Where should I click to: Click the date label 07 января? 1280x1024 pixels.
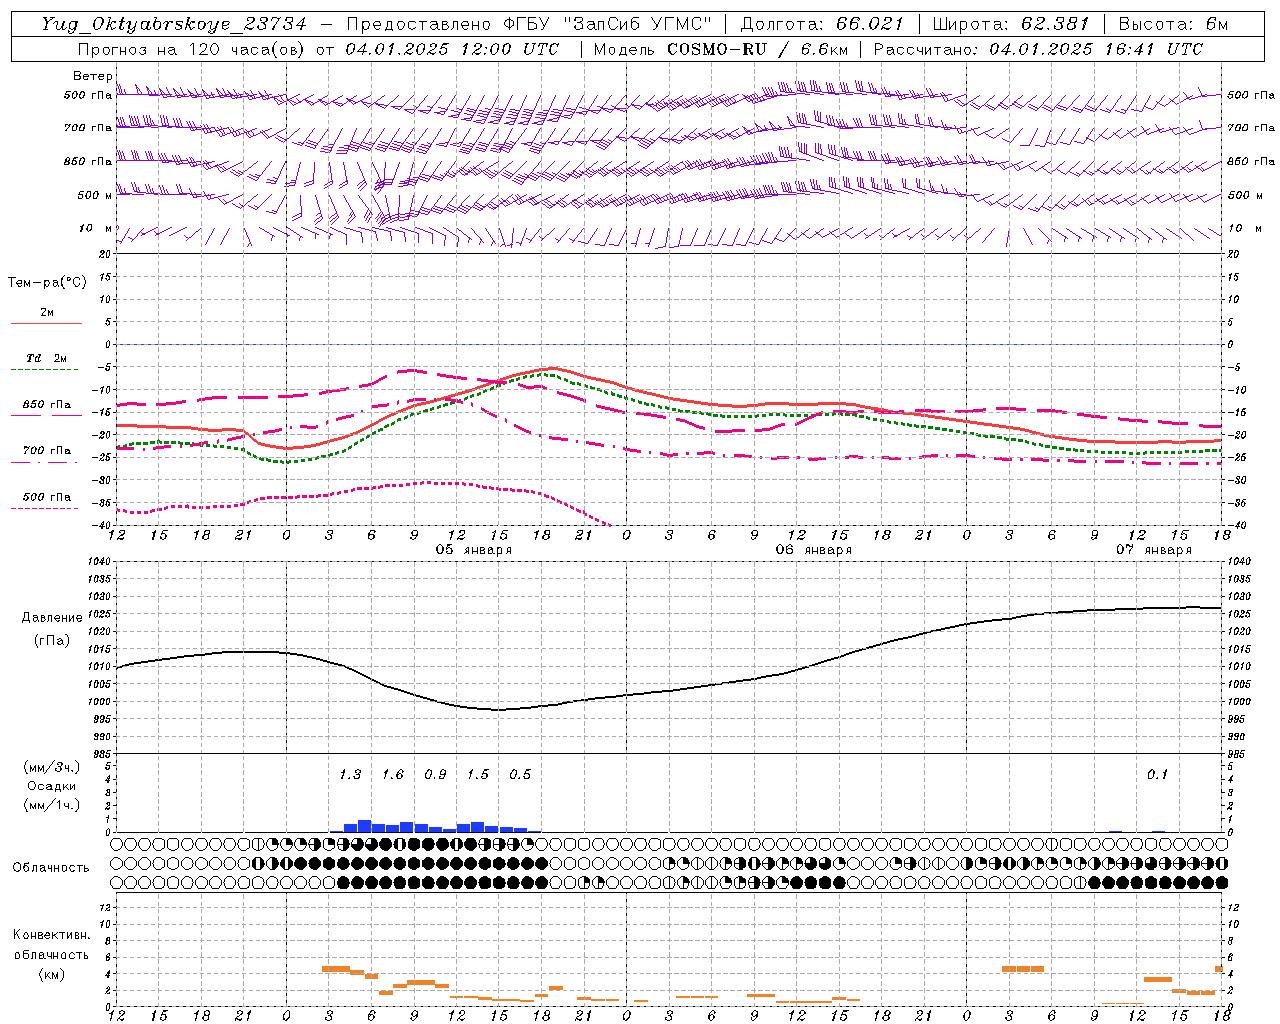pyautogui.click(x=1154, y=550)
